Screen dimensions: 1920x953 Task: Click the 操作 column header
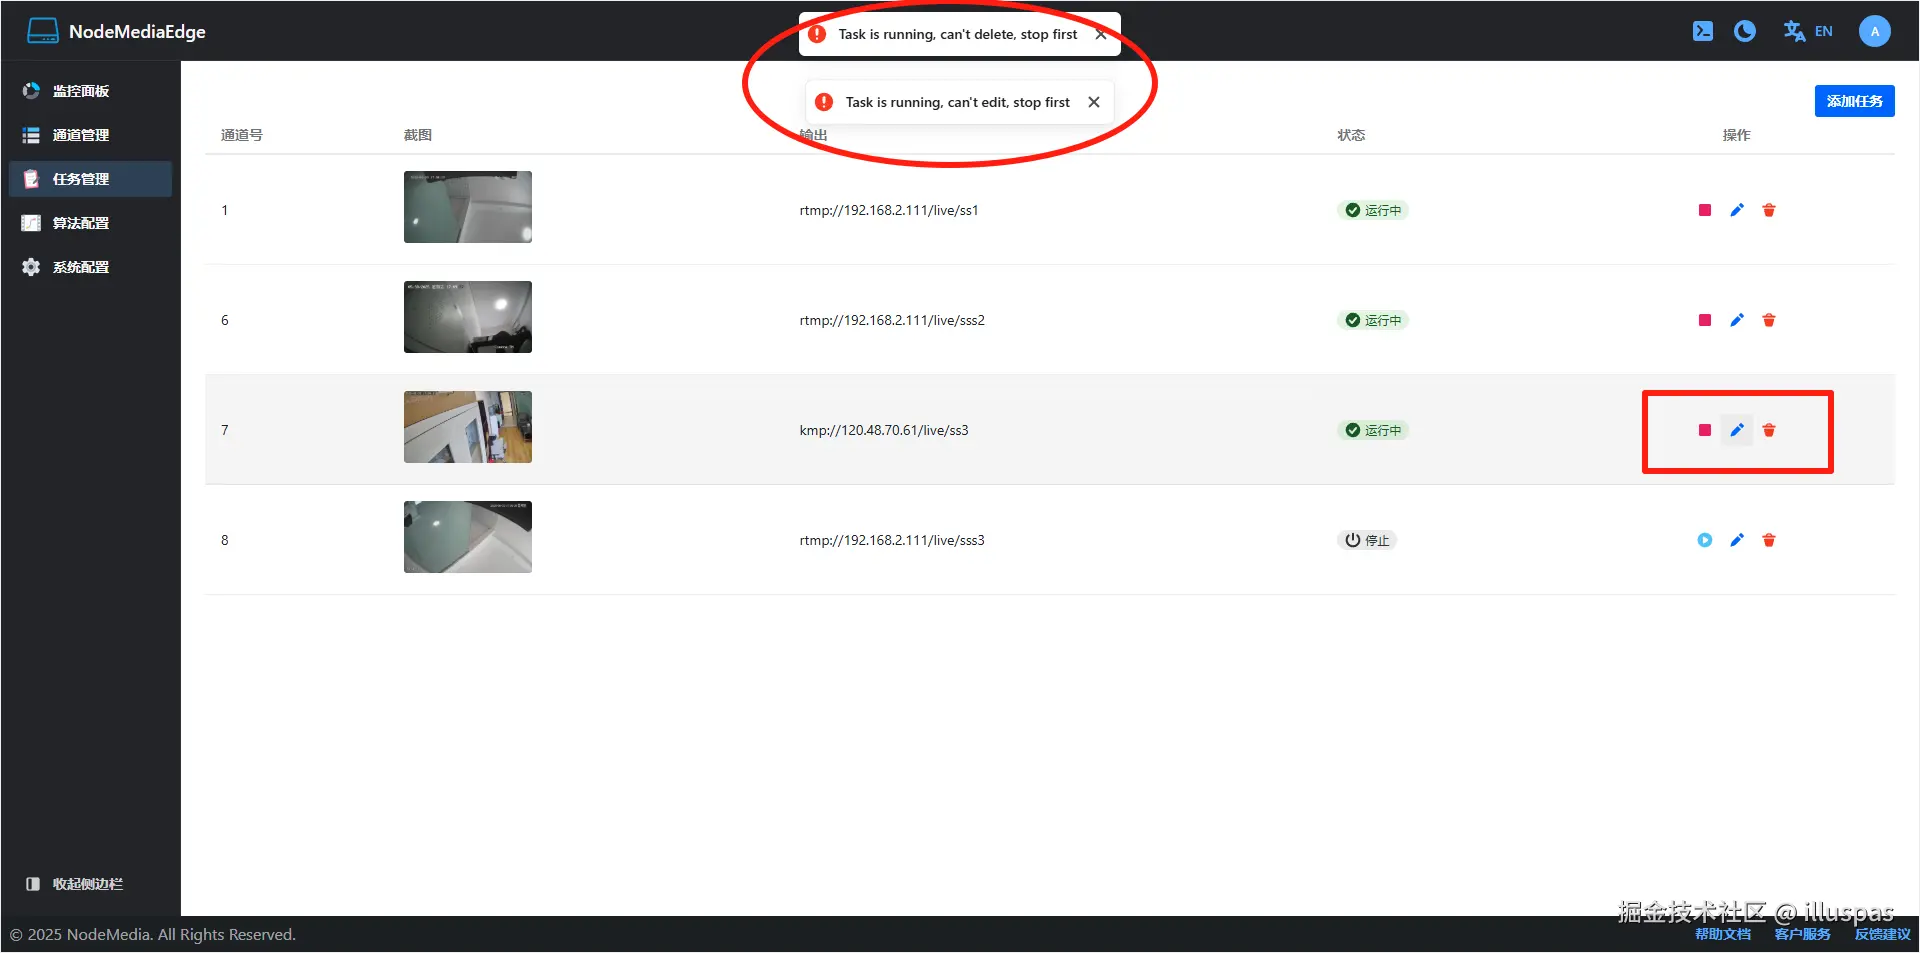[x=1737, y=135]
